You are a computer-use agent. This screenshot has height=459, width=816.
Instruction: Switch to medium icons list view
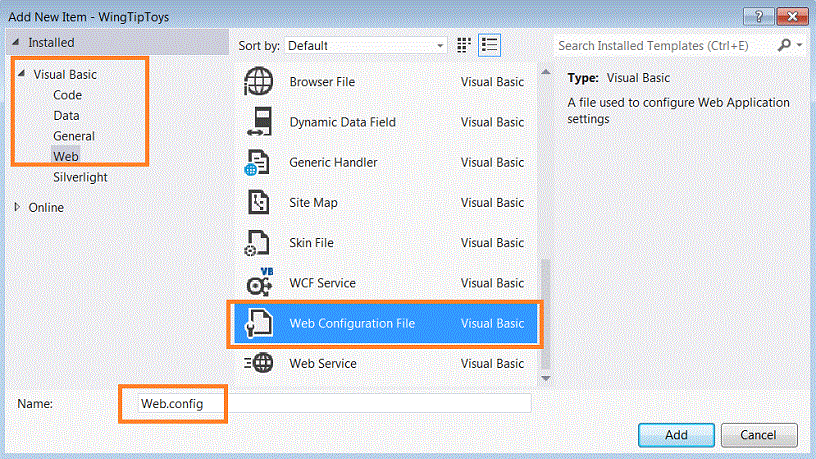[x=489, y=45]
